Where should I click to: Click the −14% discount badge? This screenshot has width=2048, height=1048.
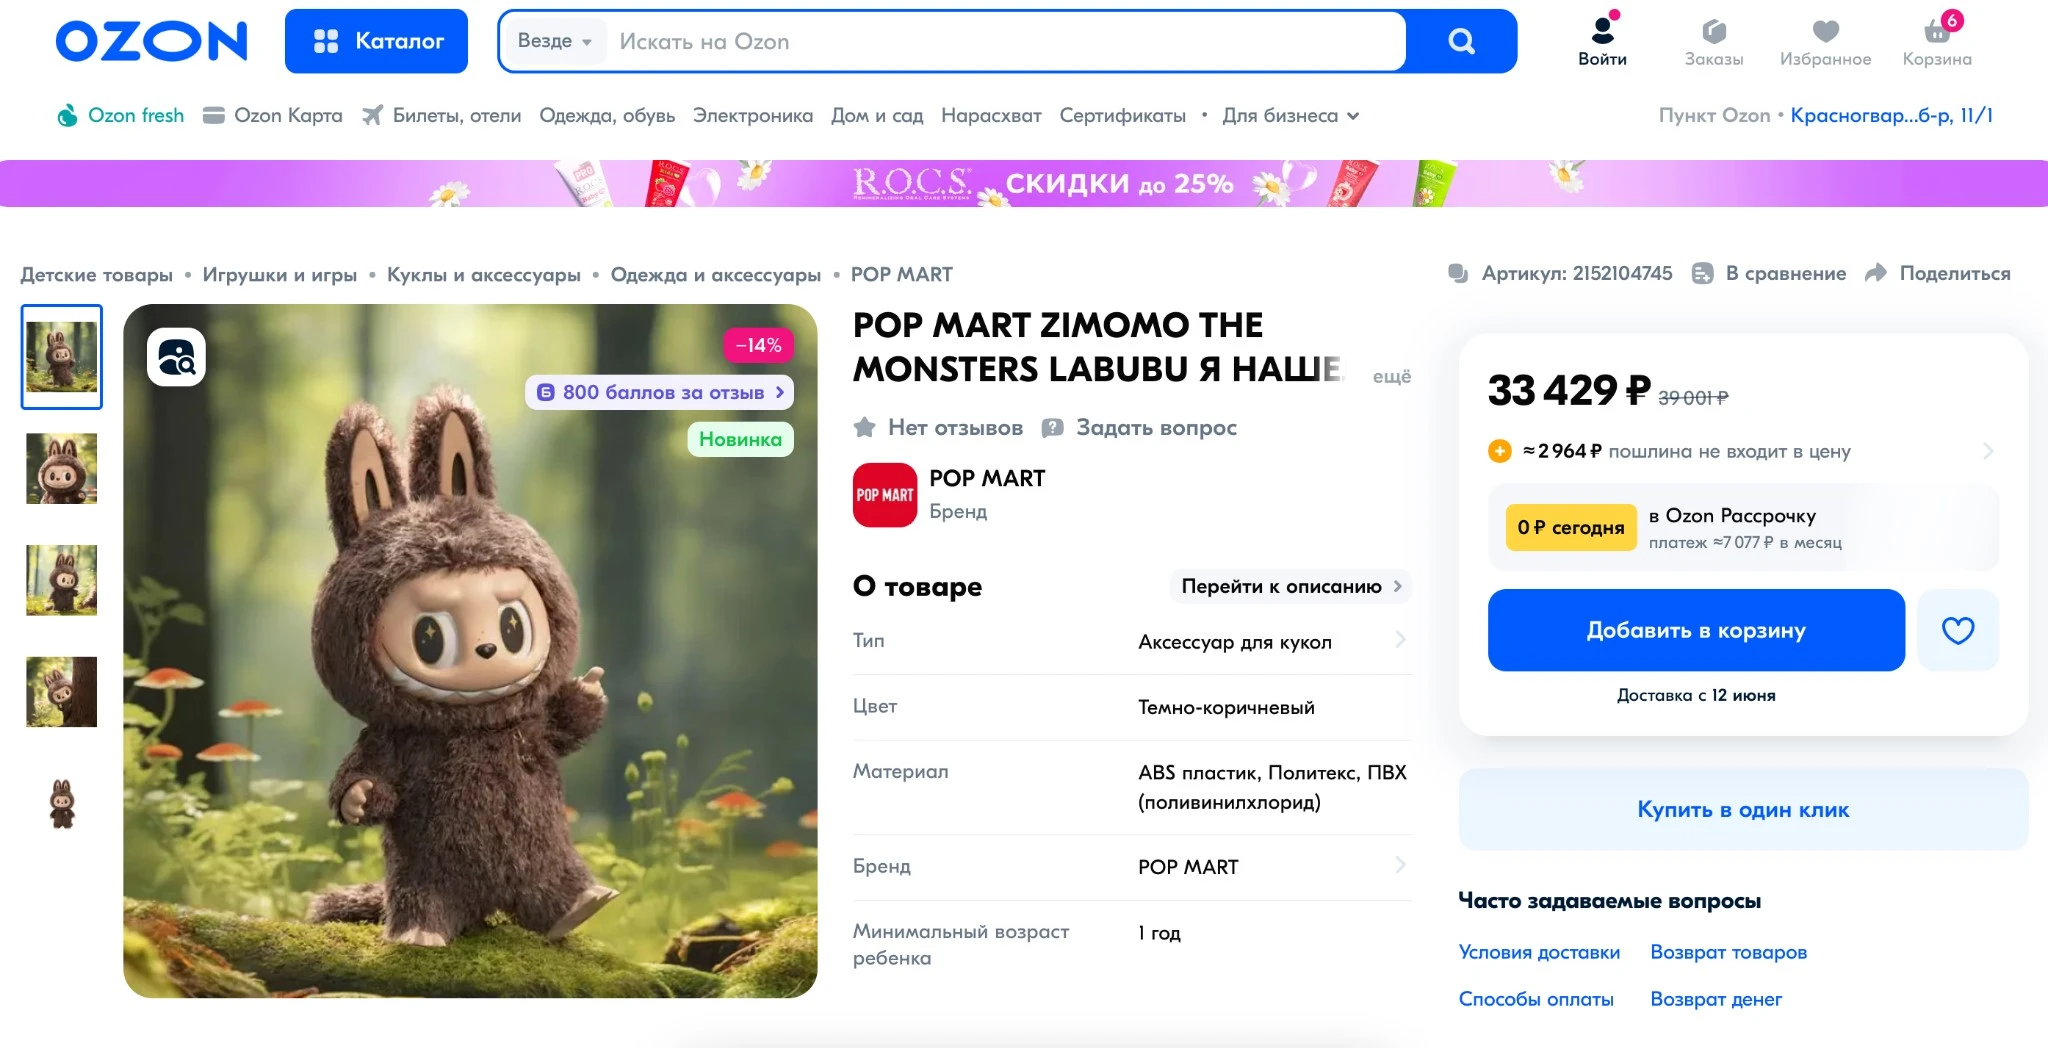(x=758, y=345)
